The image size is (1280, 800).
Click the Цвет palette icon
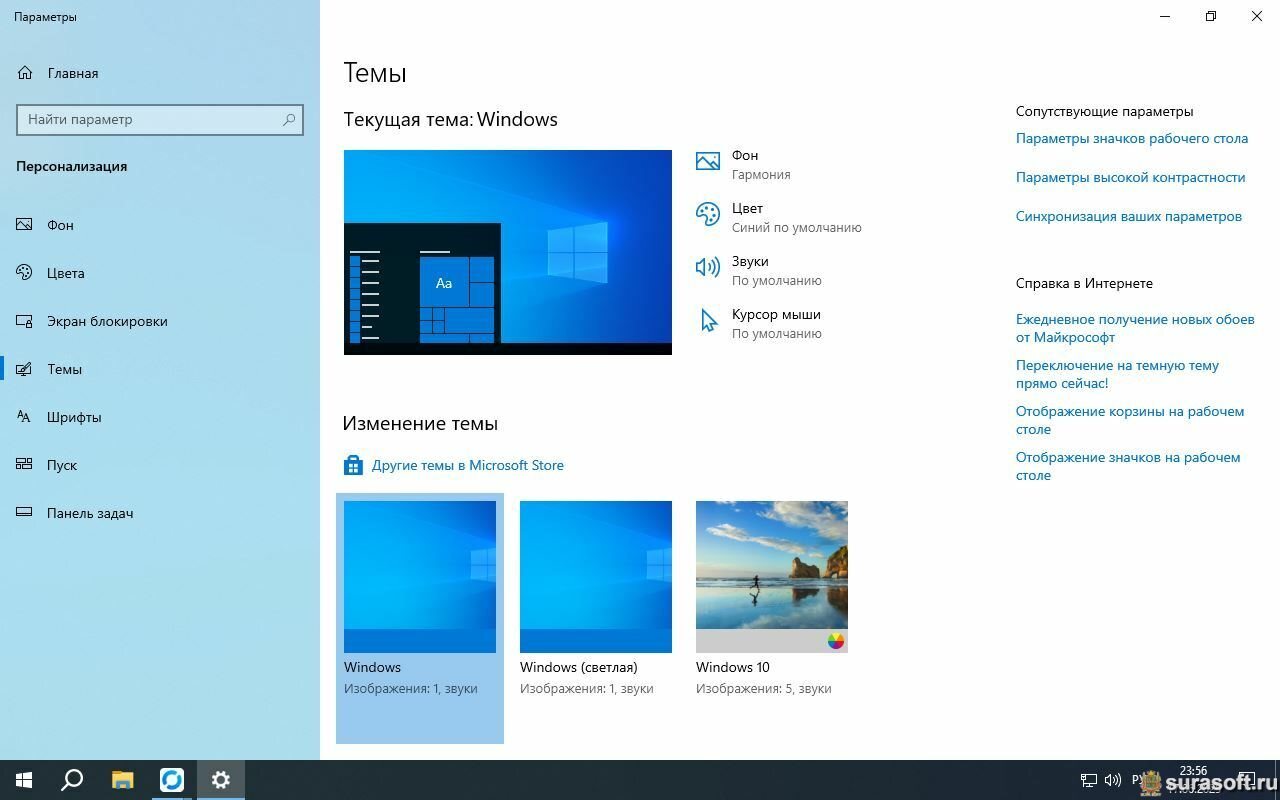708,214
